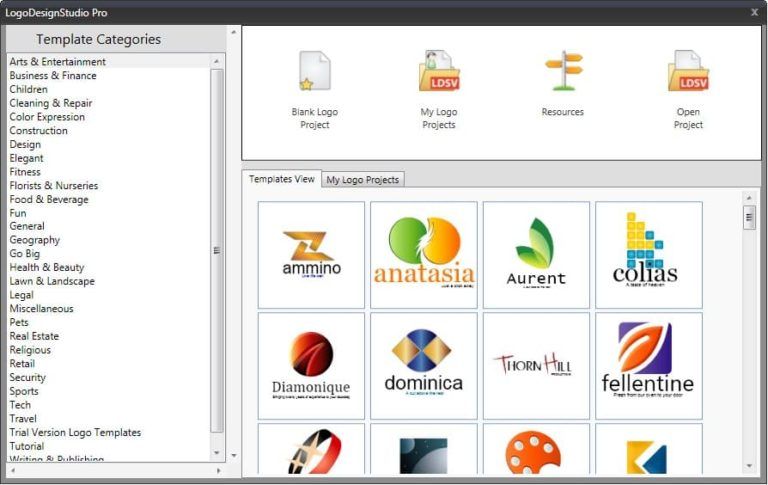Close the LogoDesignStudio Pro window
The width and height of the screenshot is (768, 485).
[755, 12]
